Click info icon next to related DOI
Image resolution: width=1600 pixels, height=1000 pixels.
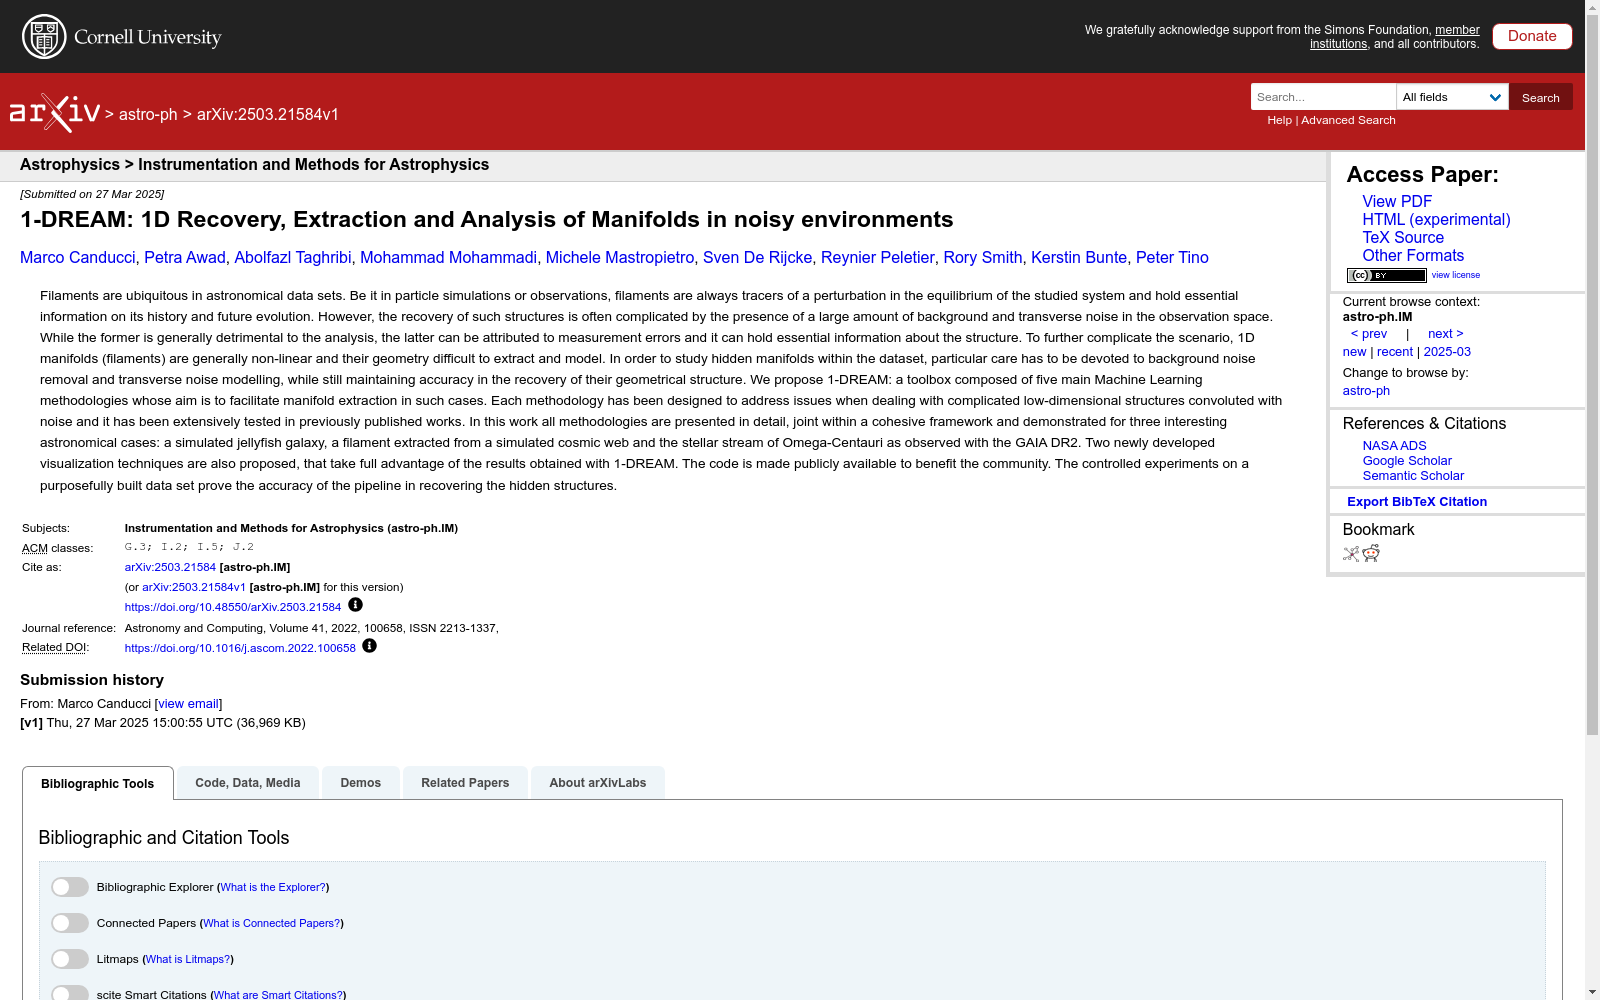(369, 646)
